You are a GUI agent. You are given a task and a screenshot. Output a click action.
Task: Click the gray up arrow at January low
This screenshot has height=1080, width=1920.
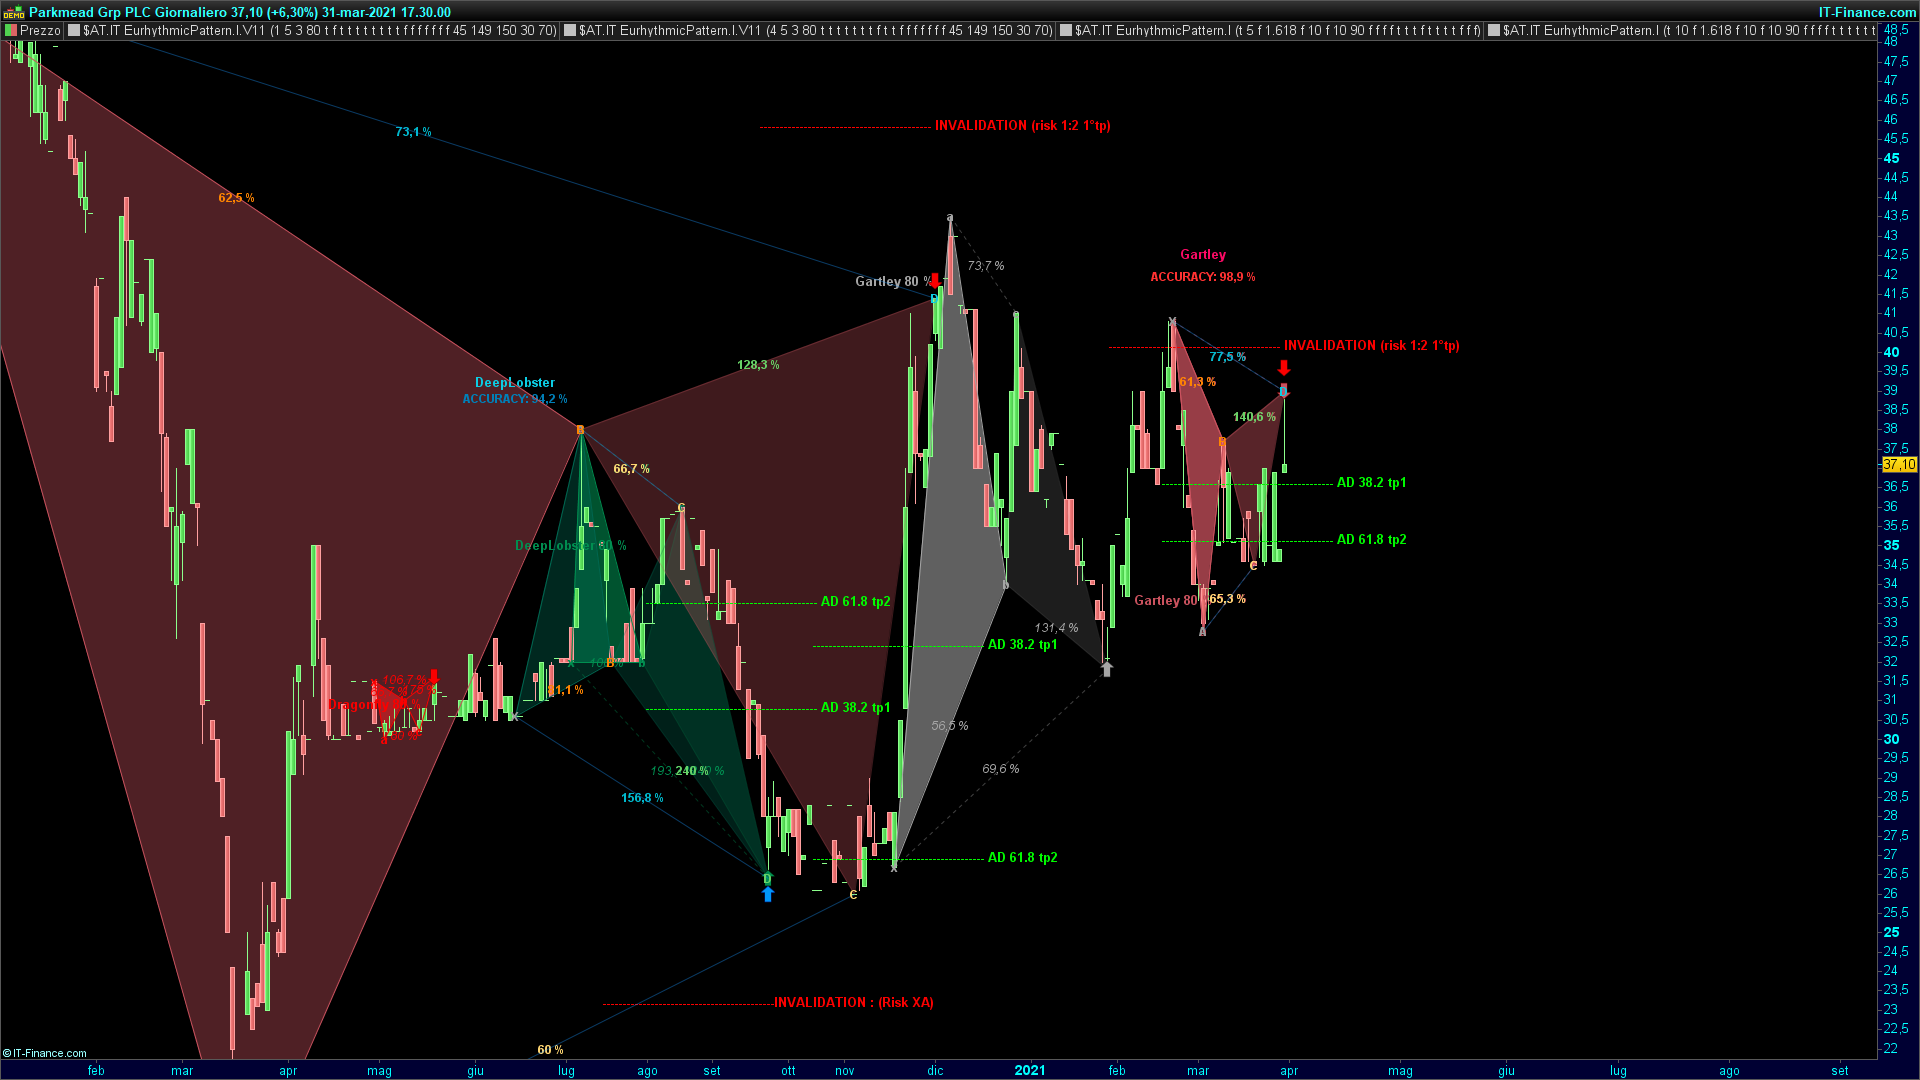pyautogui.click(x=1107, y=669)
